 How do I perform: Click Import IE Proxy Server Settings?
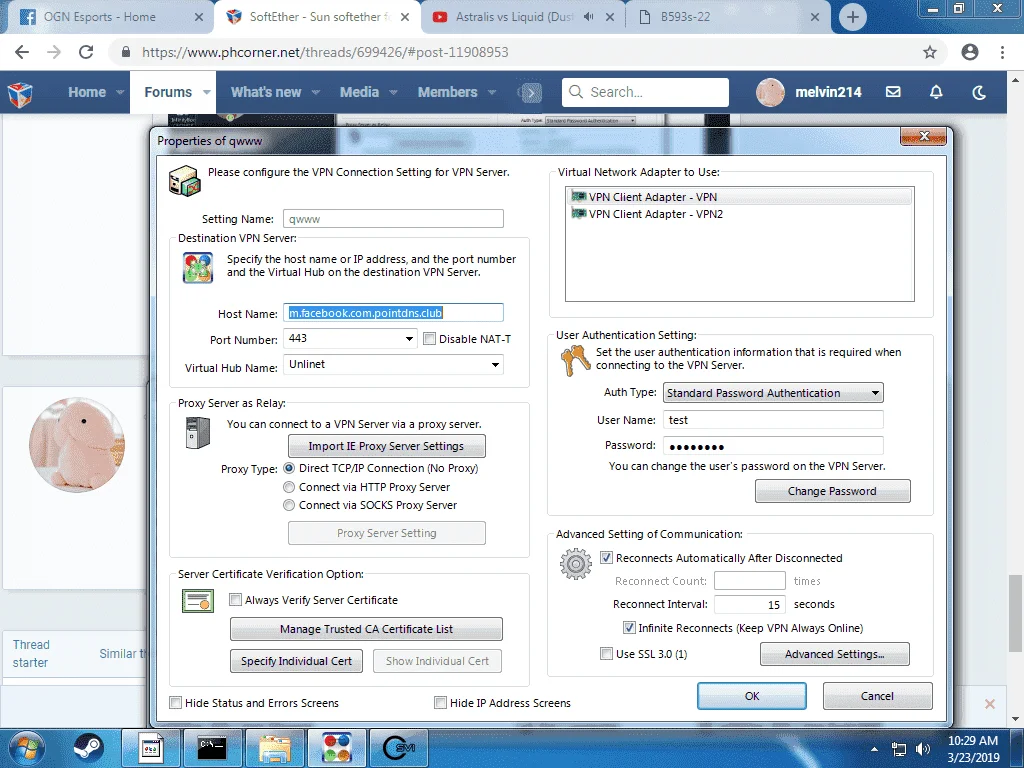(x=387, y=446)
